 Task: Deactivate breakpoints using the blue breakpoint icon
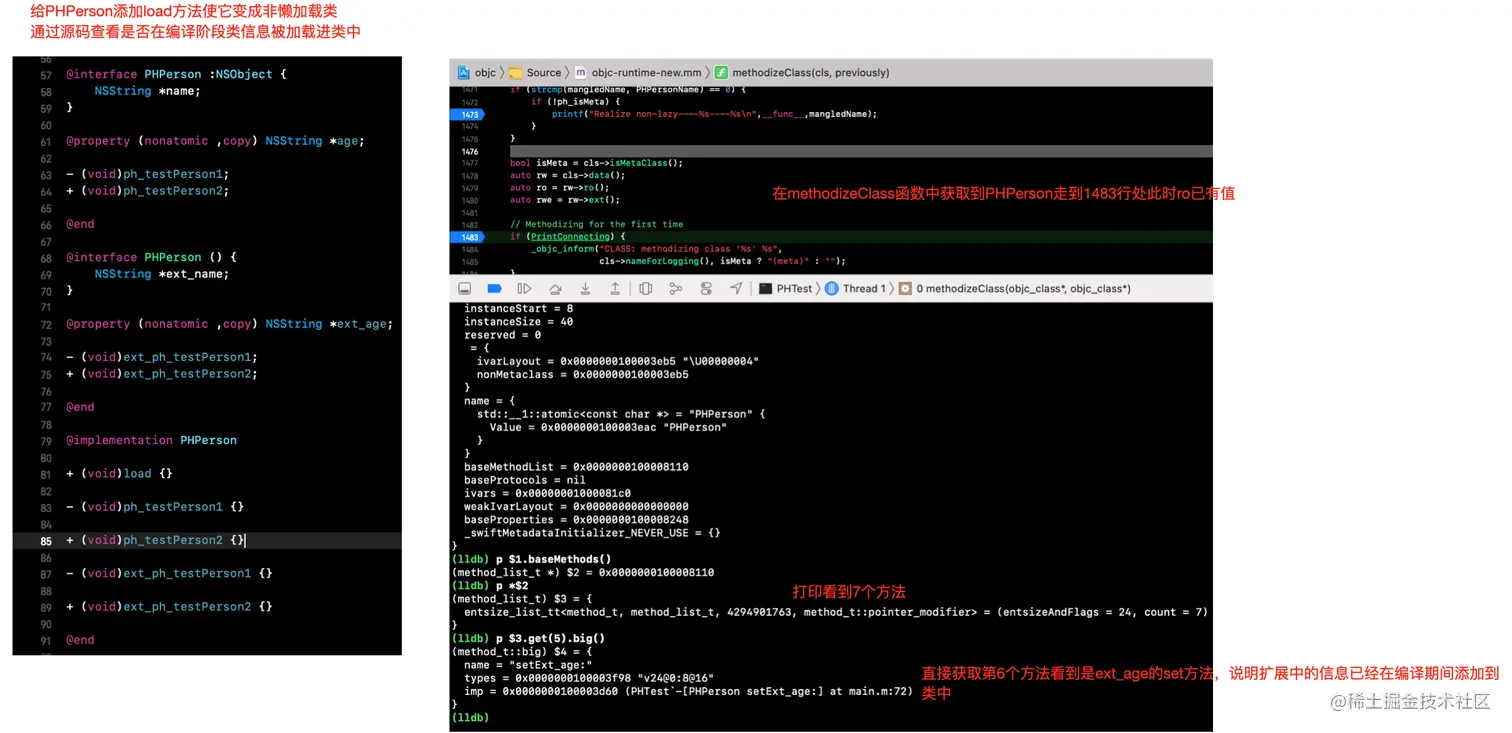coord(494,288)
